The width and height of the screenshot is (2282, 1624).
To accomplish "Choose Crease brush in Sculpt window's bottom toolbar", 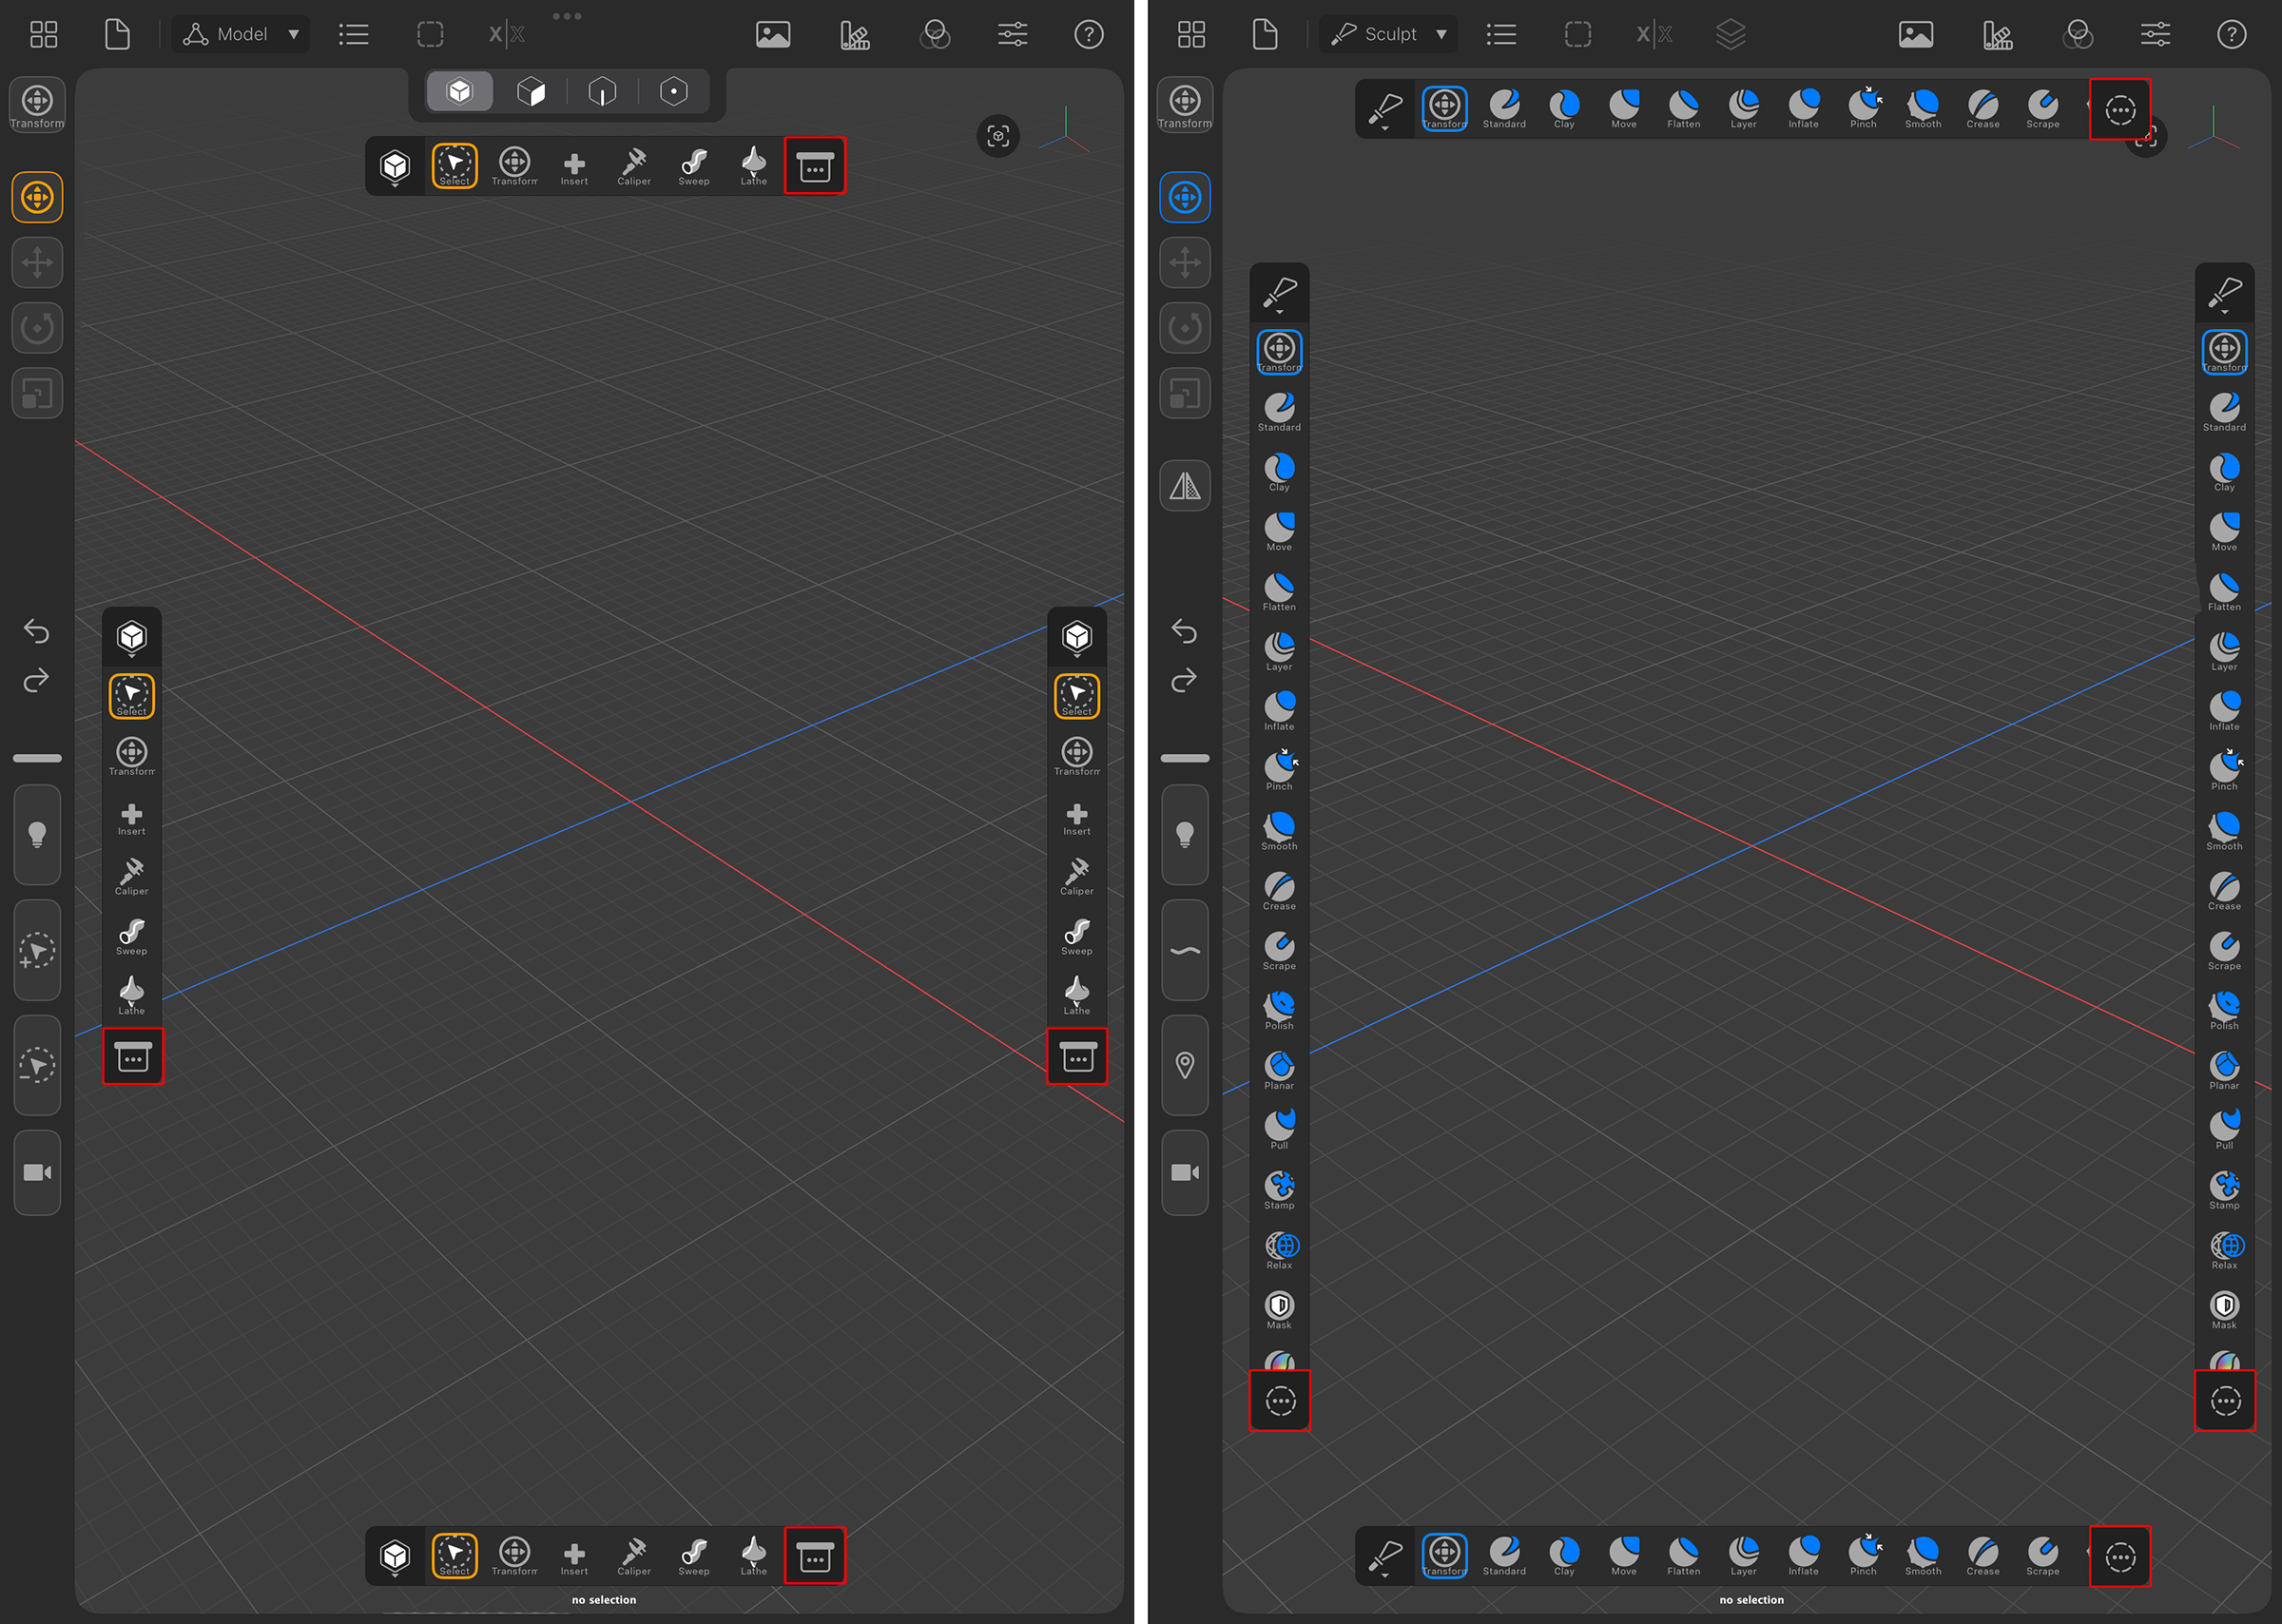I will click(1983, 1555).
